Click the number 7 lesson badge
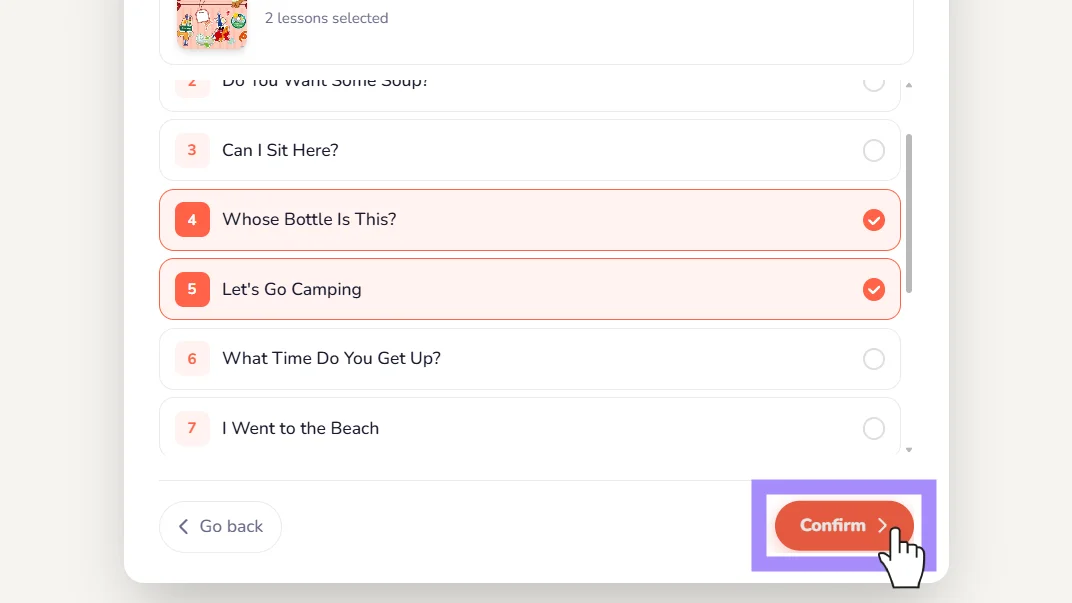Screen dimensions: 1072x603 click(x=192, y=428)
